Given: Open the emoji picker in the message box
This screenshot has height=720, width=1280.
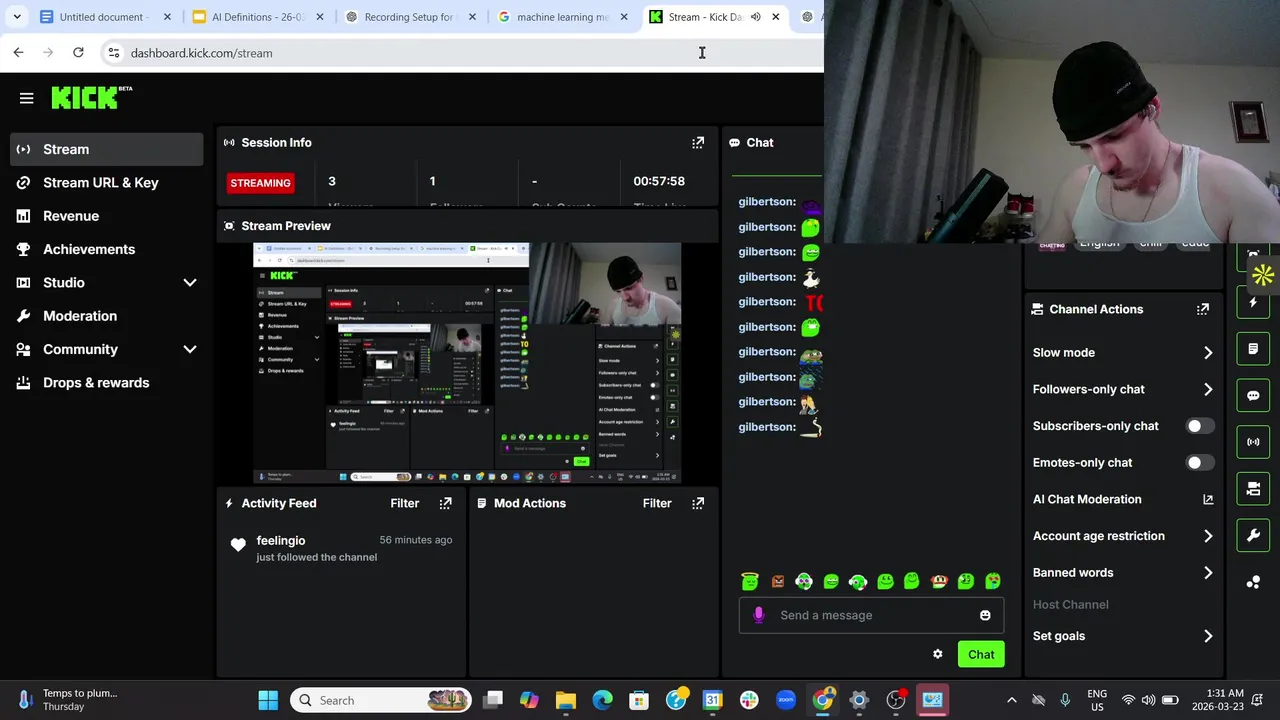Looking at the screenshot, I should [985, 615].
